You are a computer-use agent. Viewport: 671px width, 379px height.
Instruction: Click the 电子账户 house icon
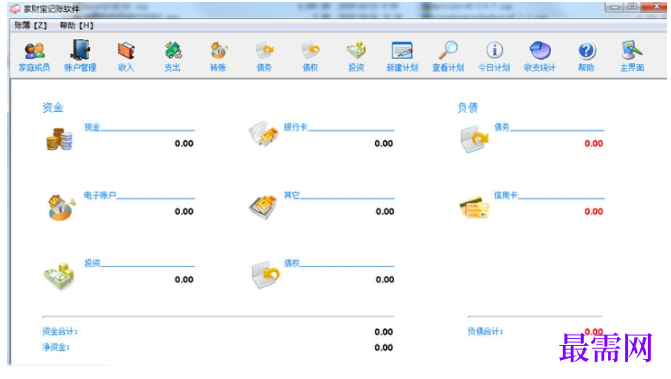[x=61, y=208]
